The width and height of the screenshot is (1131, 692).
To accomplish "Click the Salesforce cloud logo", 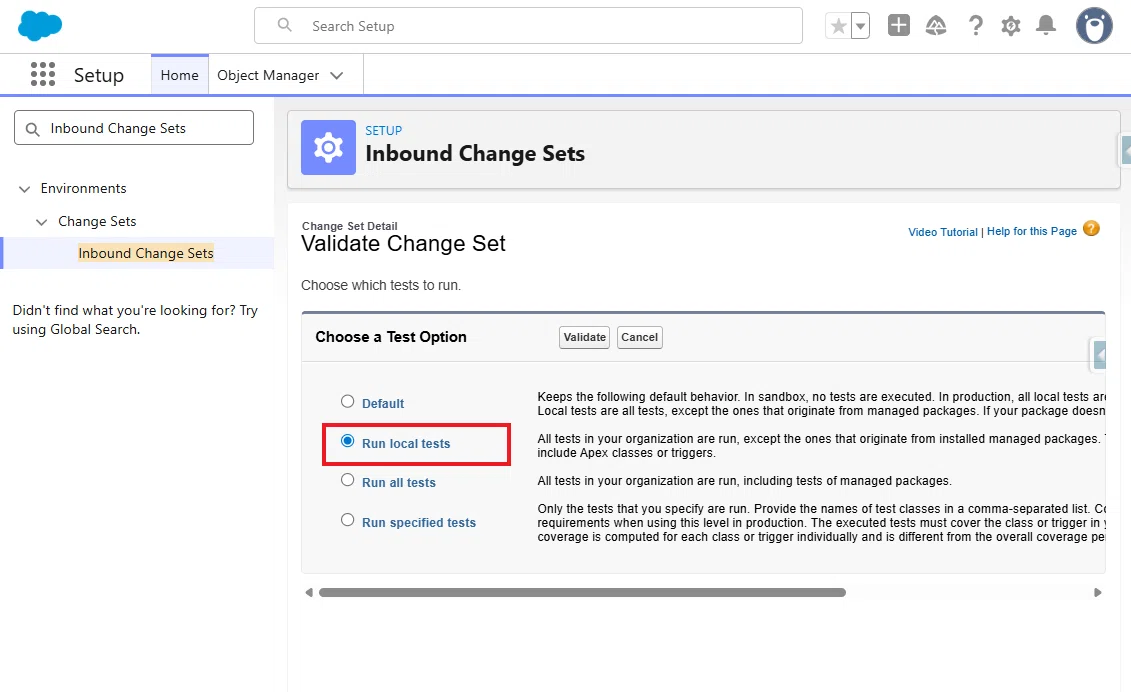I will pos(40,26).
